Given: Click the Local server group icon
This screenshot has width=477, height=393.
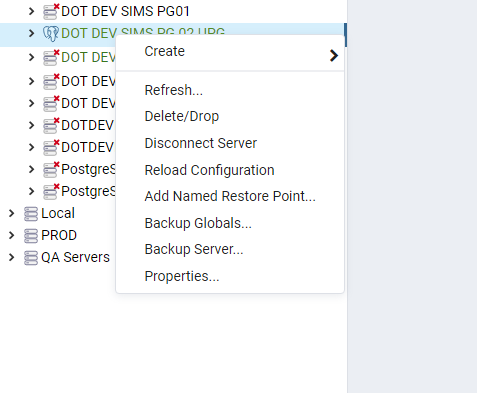Looking at the screenshot, I should [31, 214].
